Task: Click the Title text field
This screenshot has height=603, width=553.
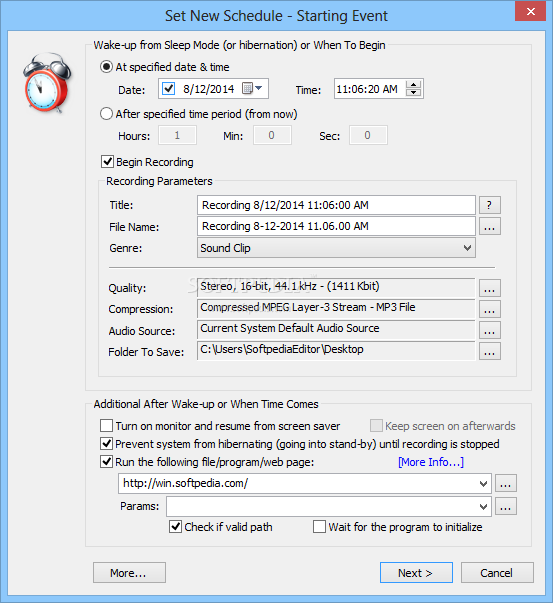Action: tap(336, 205)
